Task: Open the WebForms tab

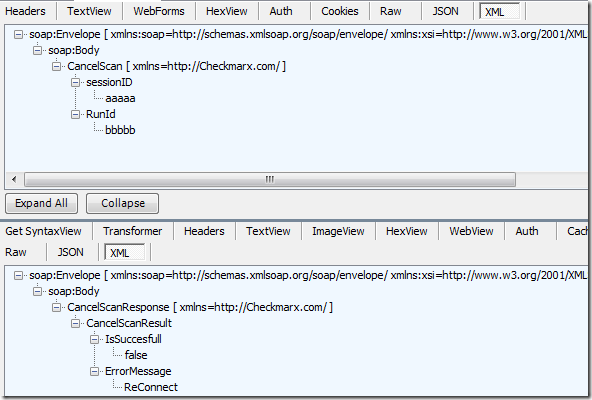Action: 159,11
